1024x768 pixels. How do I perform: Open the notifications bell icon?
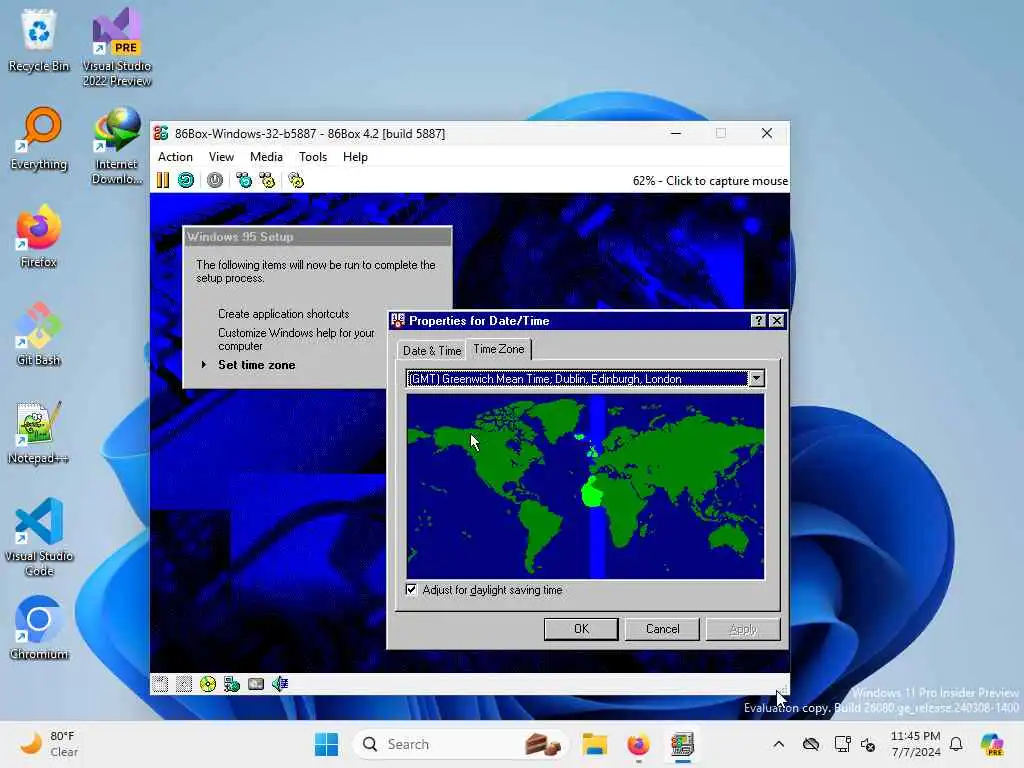click(x=956, y=744)
